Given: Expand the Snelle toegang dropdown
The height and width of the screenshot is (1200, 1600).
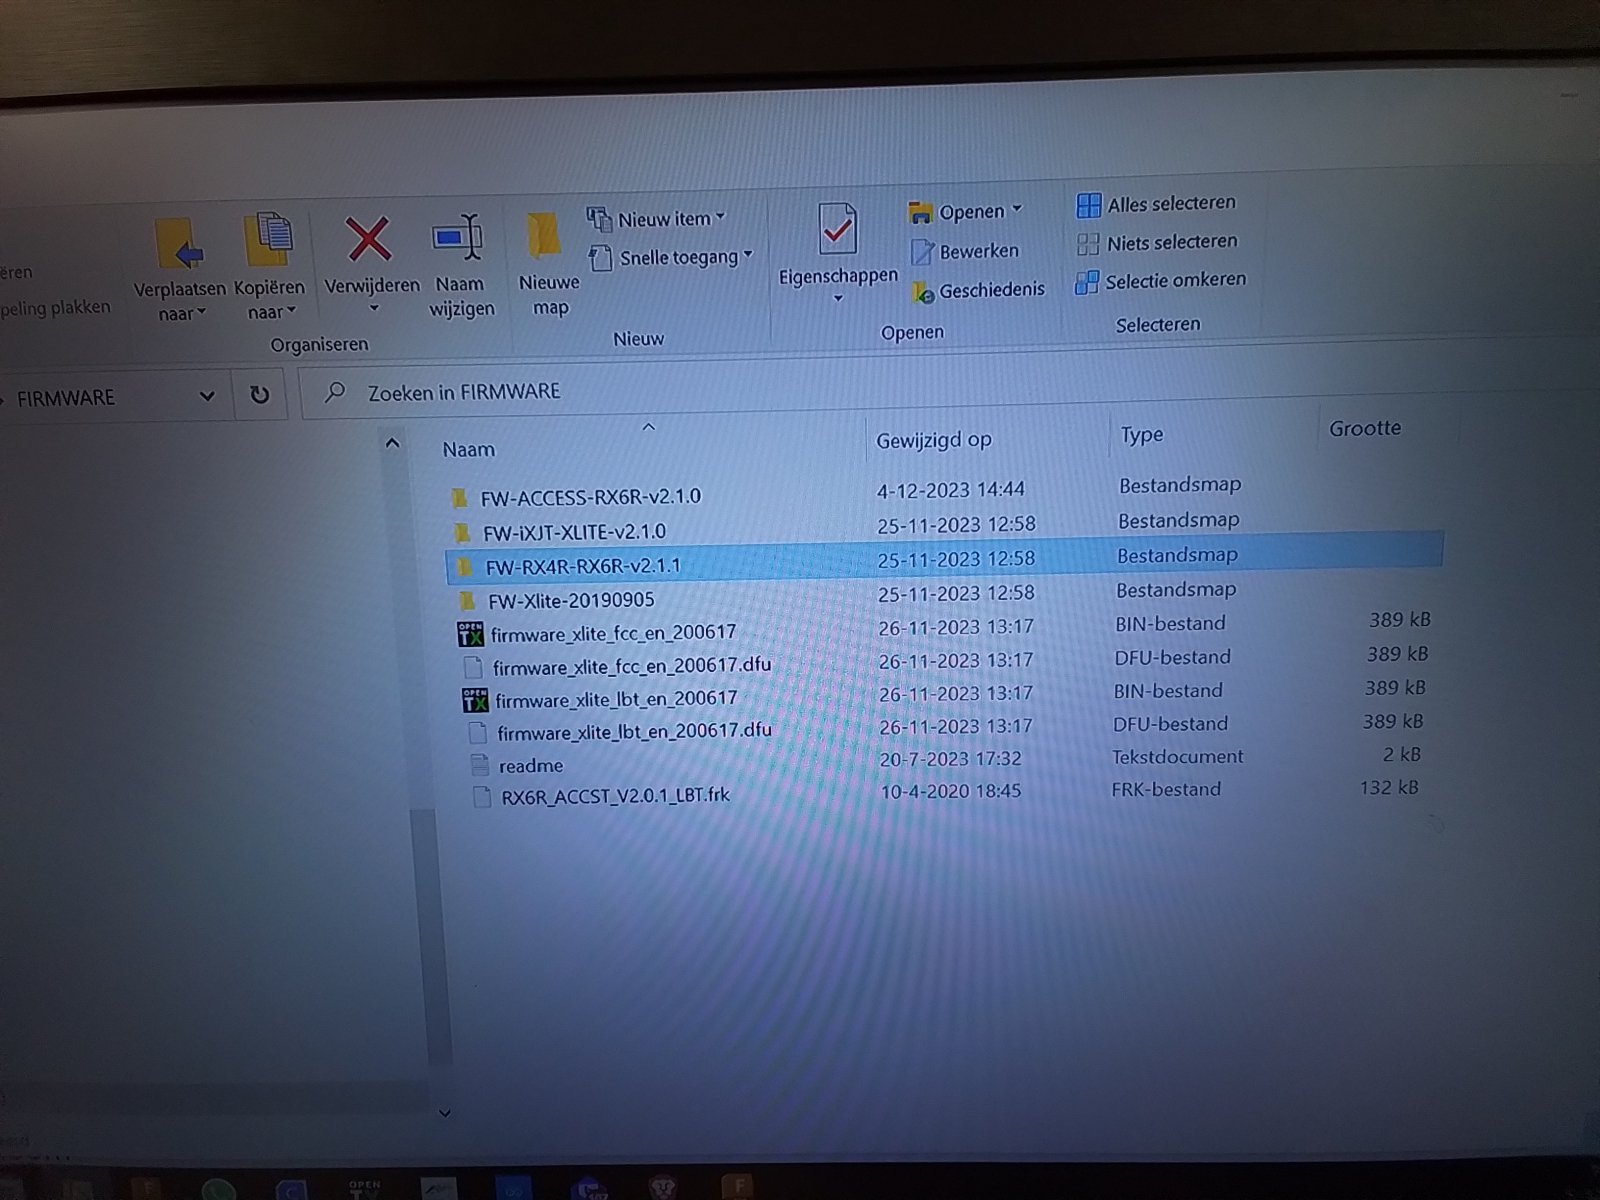Looking at the screenshot, I should 748,254.
